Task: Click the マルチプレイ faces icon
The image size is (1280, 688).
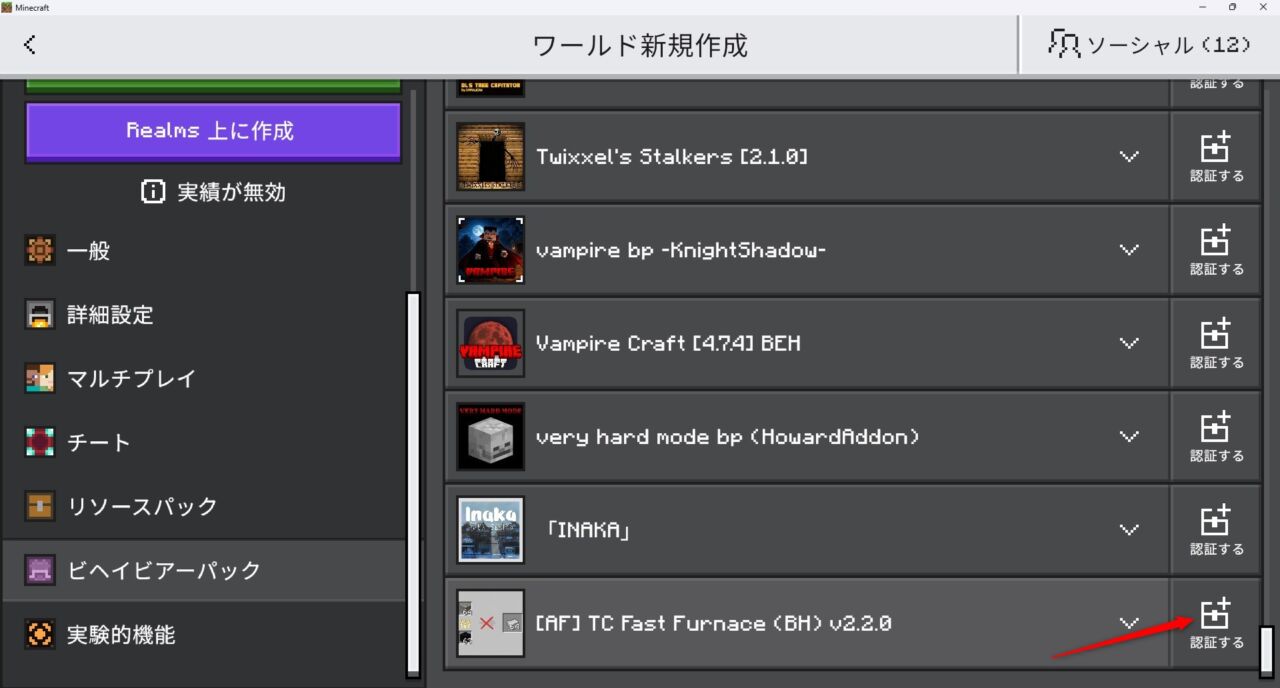Action: (x=40, y=379)
